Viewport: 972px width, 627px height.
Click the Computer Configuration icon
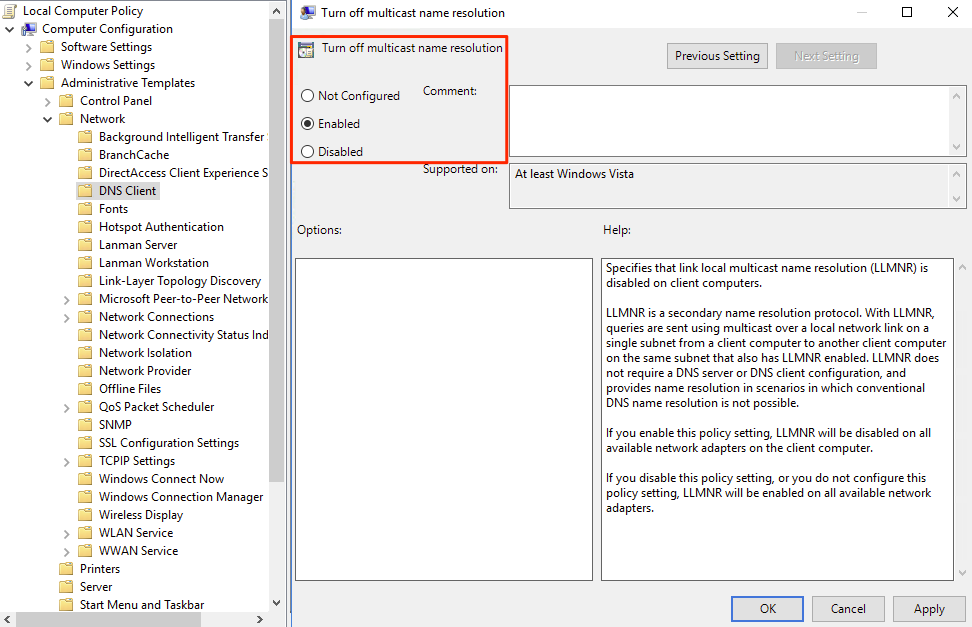click(30, 29)
